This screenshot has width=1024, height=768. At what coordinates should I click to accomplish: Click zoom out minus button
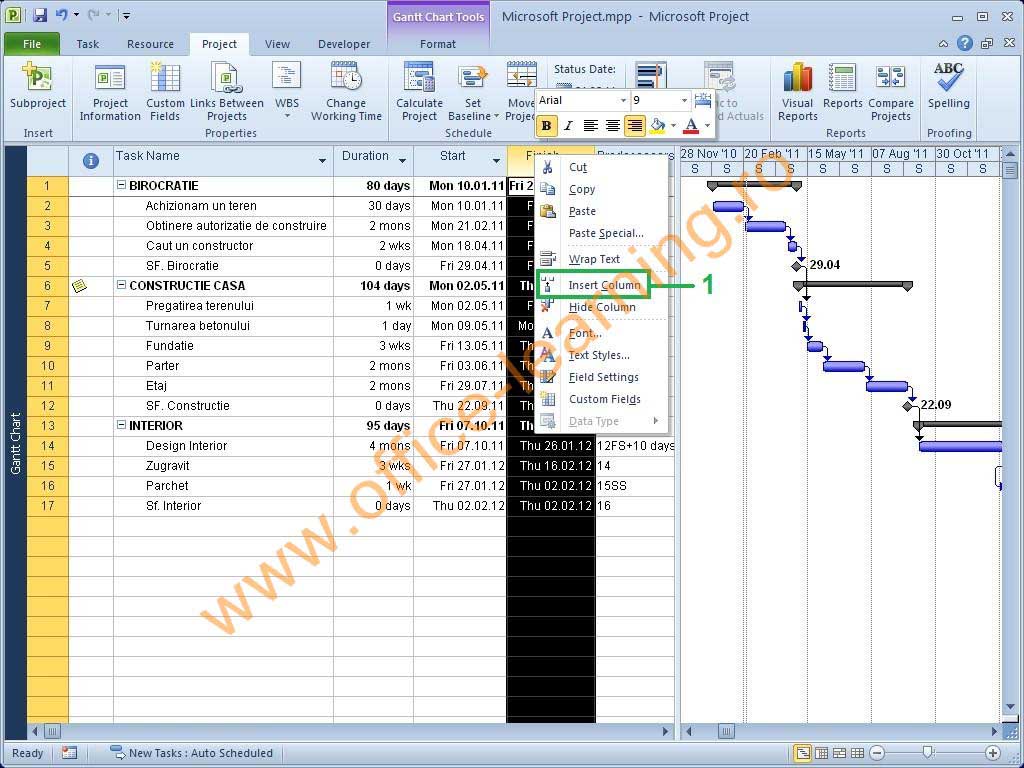click(878, 753)
